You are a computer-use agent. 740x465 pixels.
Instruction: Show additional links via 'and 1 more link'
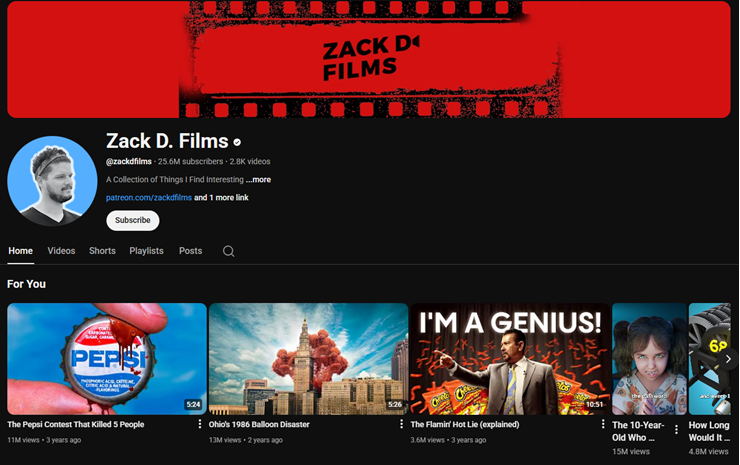pyautogui.click(x=221, y=198)
